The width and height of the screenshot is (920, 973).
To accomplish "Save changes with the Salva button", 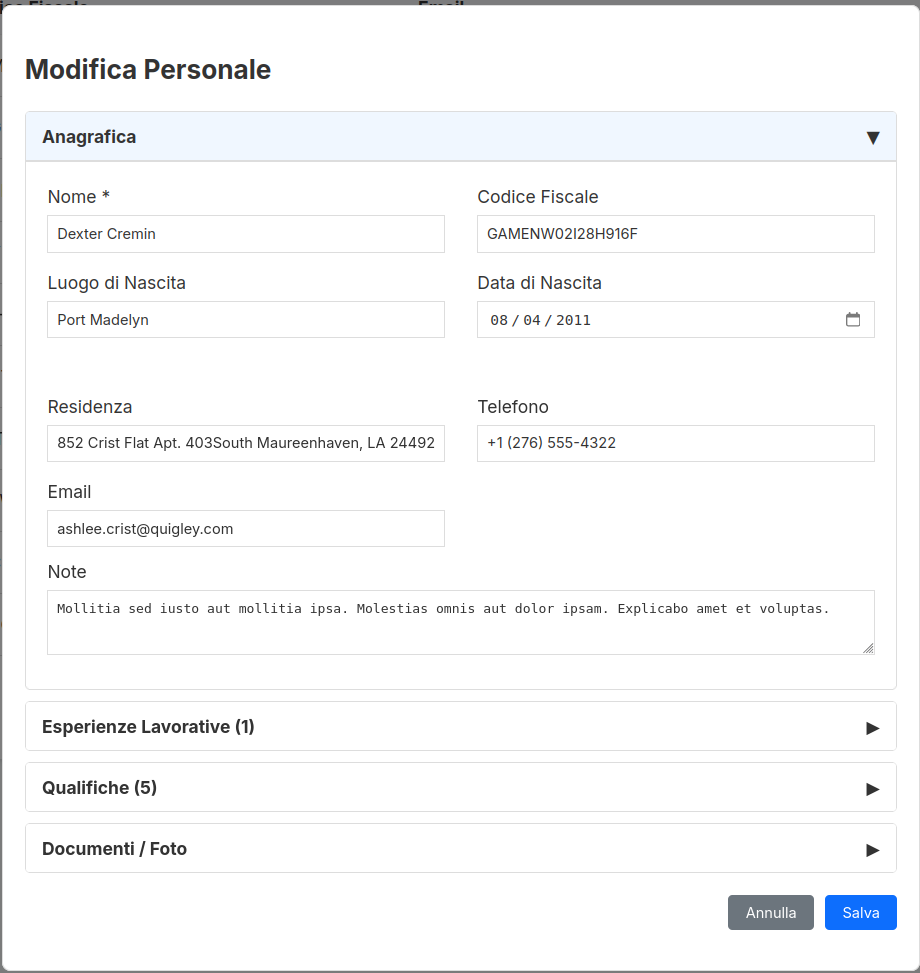I will (x=860, y=912).
